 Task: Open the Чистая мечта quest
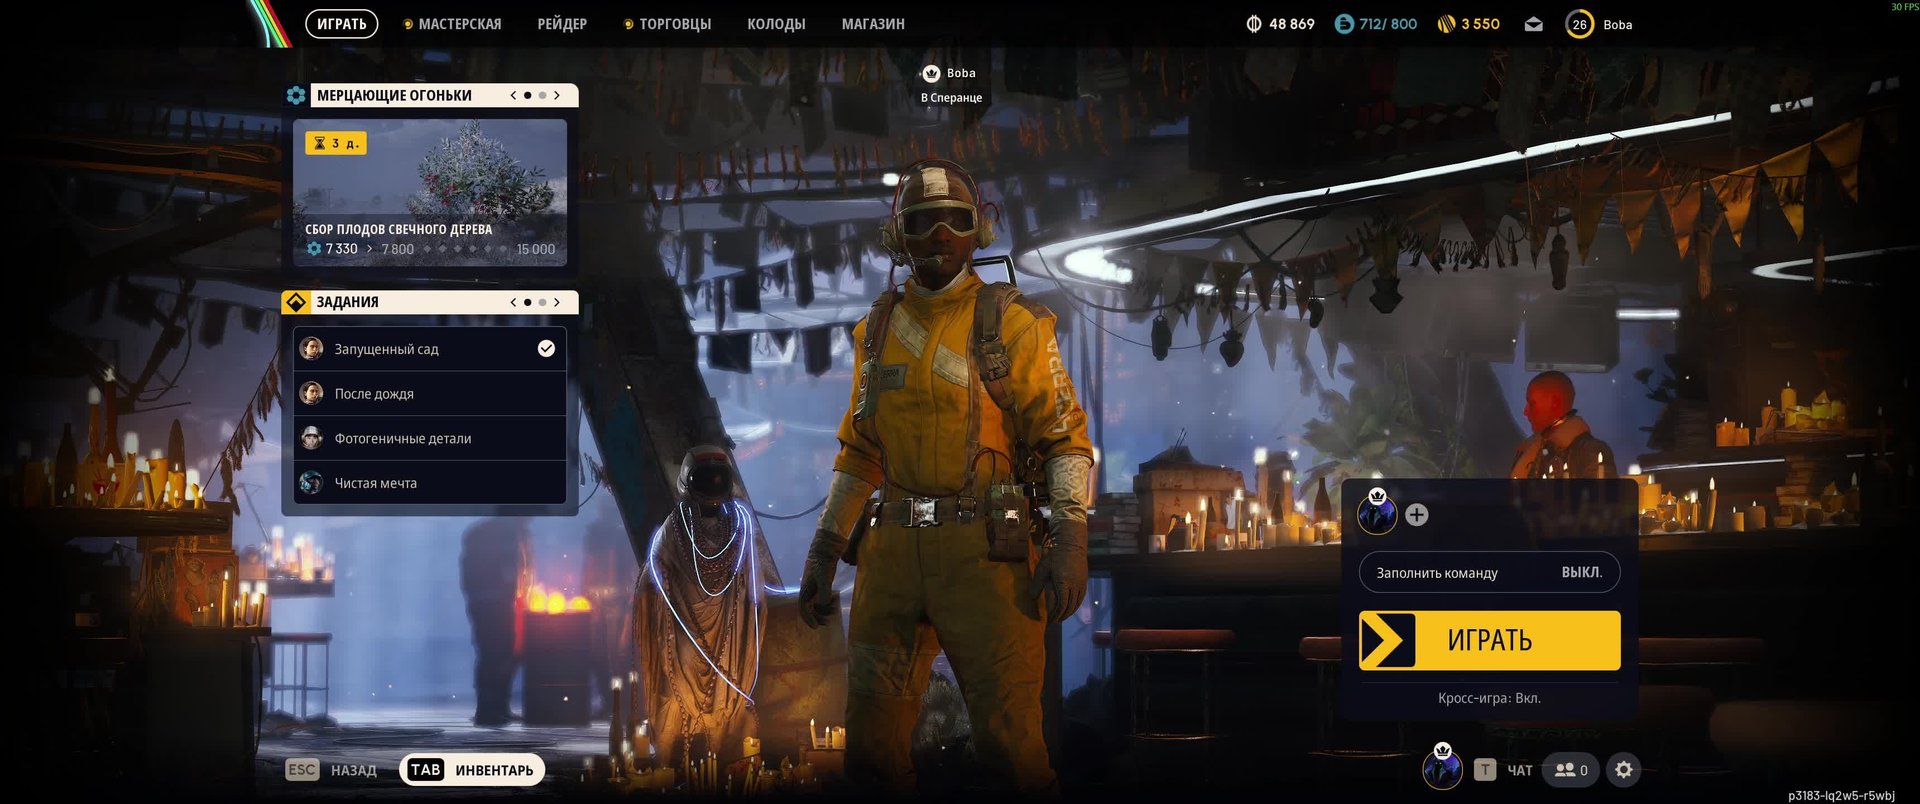click(430, 483)
